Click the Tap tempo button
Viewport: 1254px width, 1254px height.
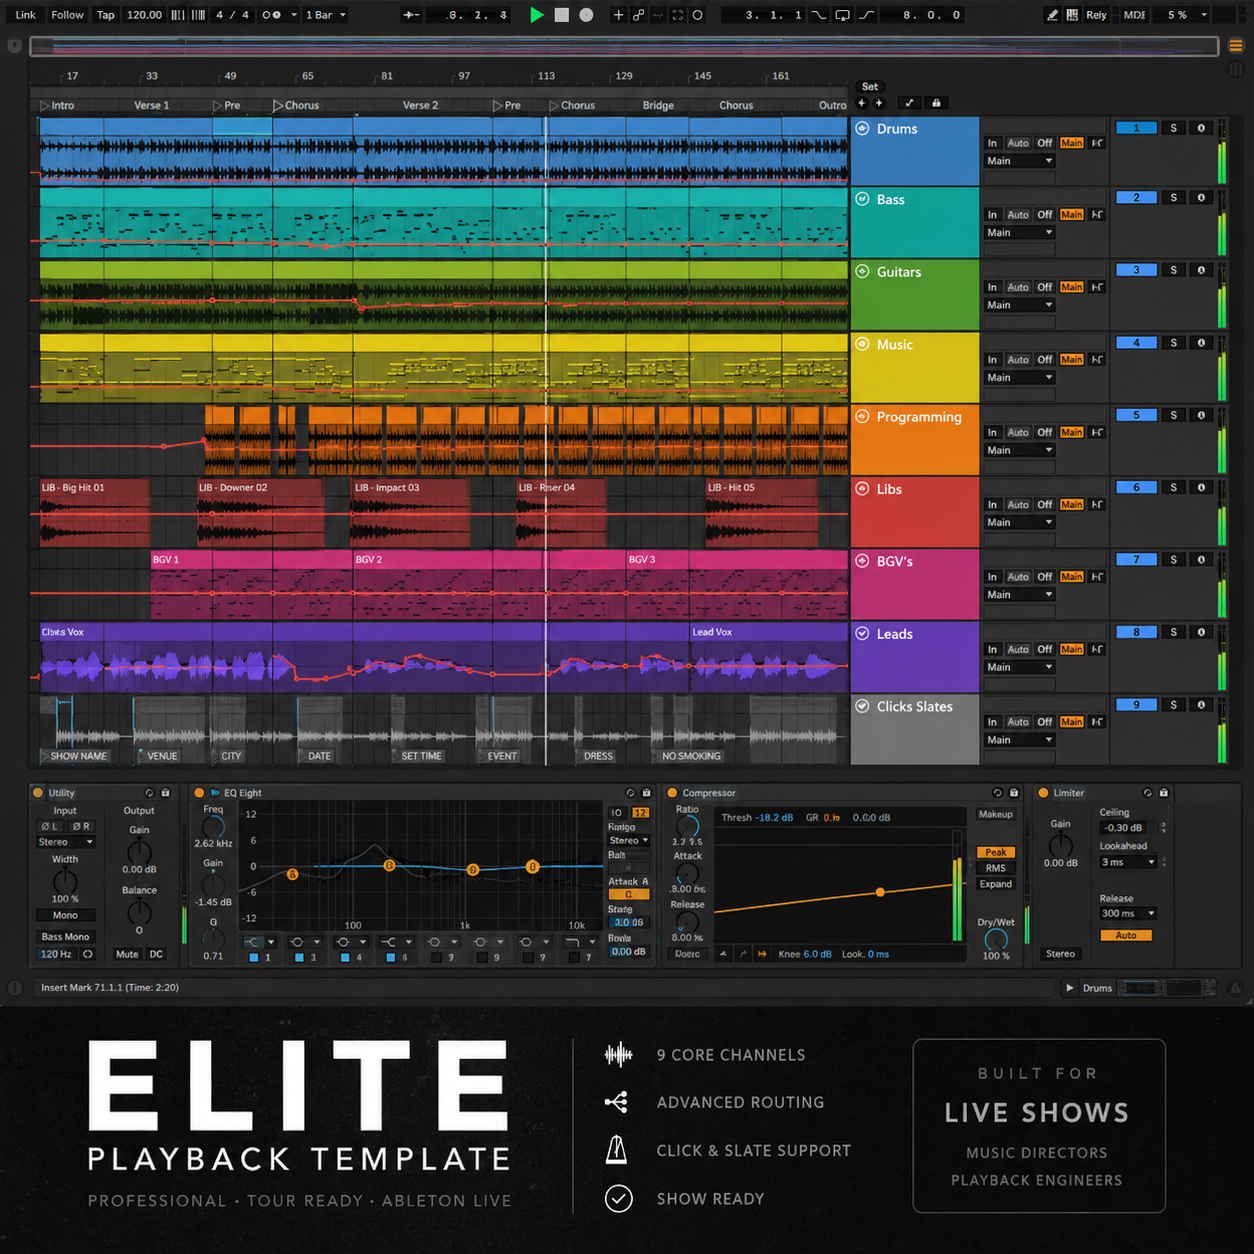pyautogui.click(x=105, y=15)
